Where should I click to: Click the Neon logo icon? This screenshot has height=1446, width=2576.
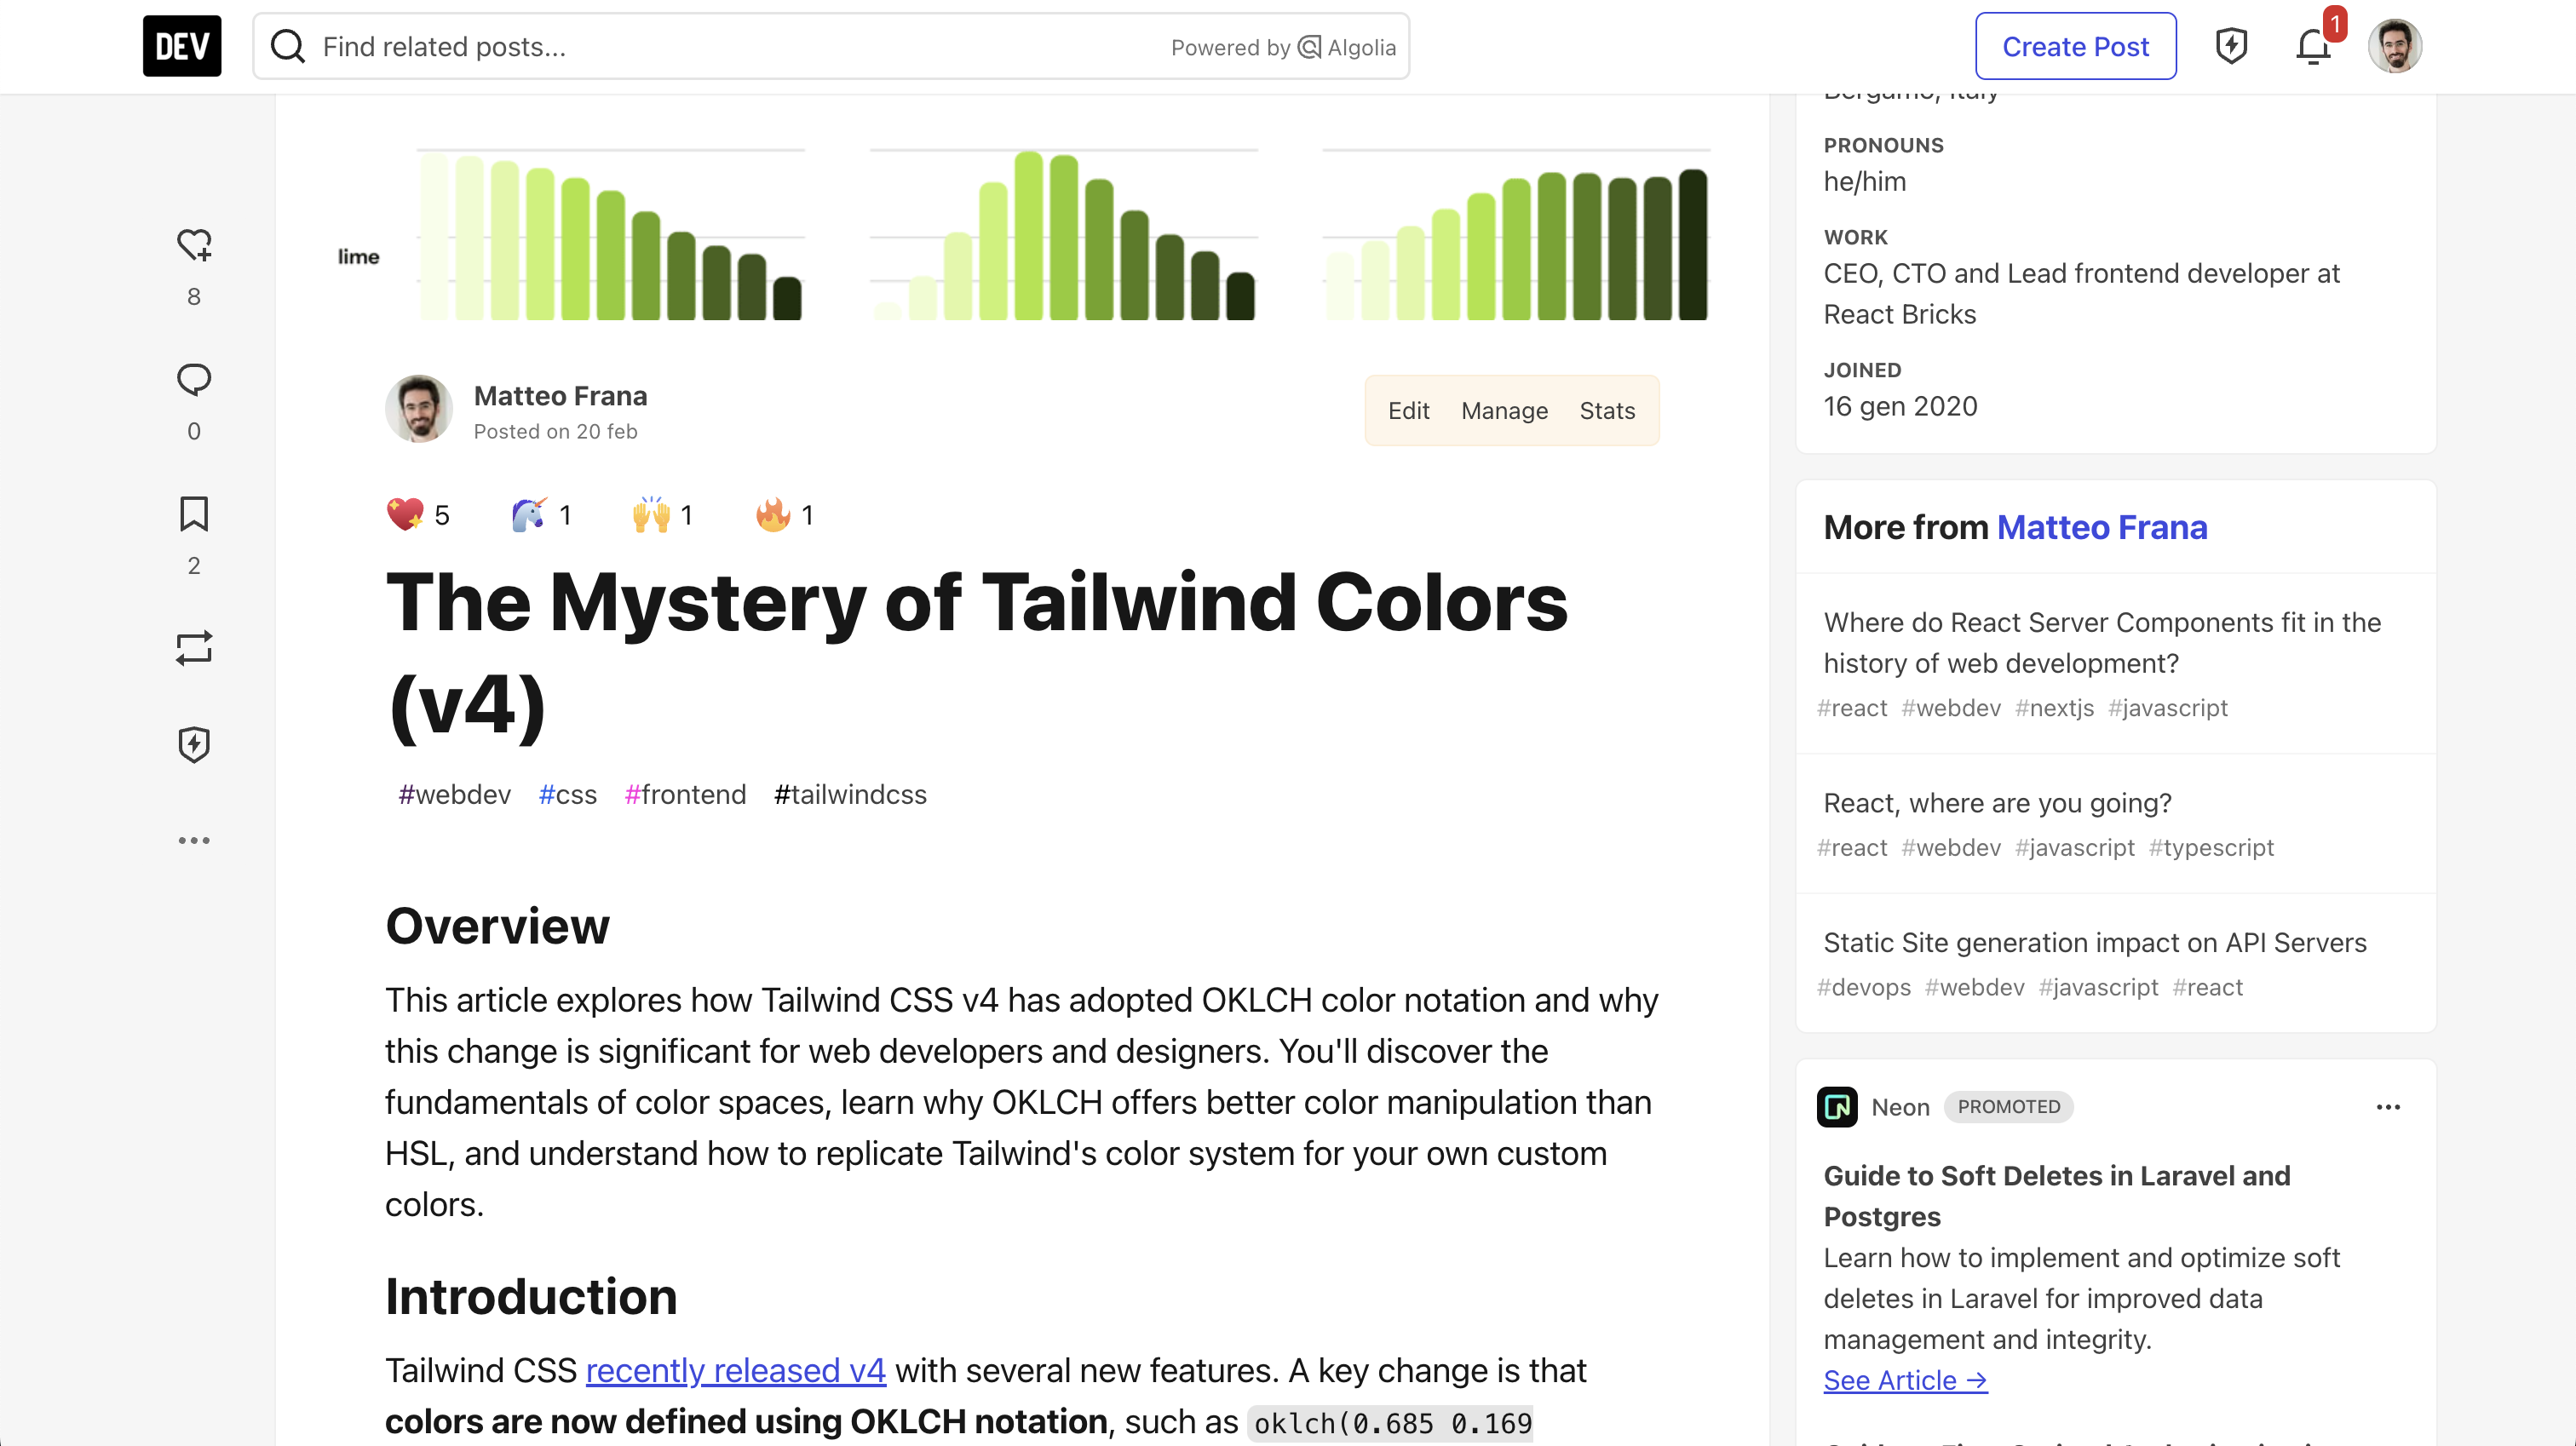click(1836, 1107)
